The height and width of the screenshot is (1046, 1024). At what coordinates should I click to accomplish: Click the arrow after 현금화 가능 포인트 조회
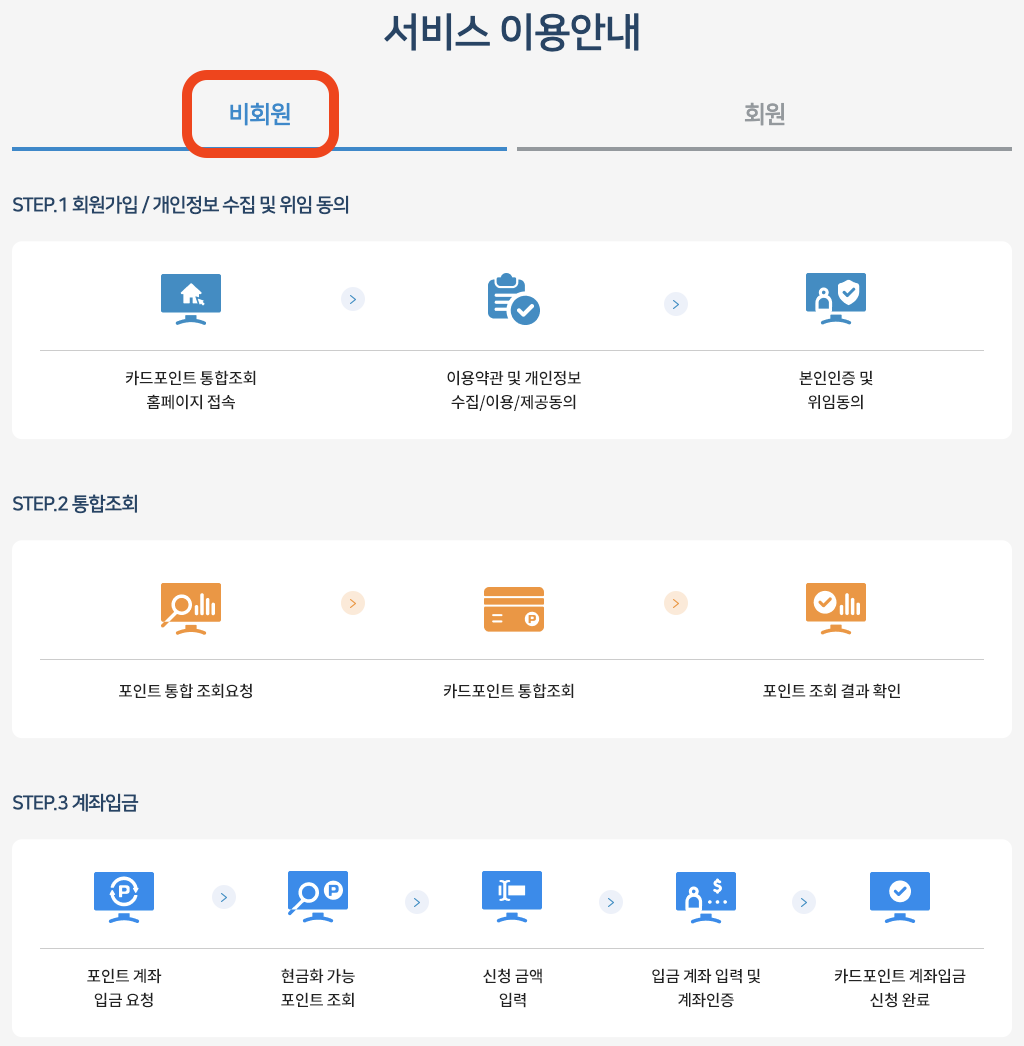pos(417,901)
